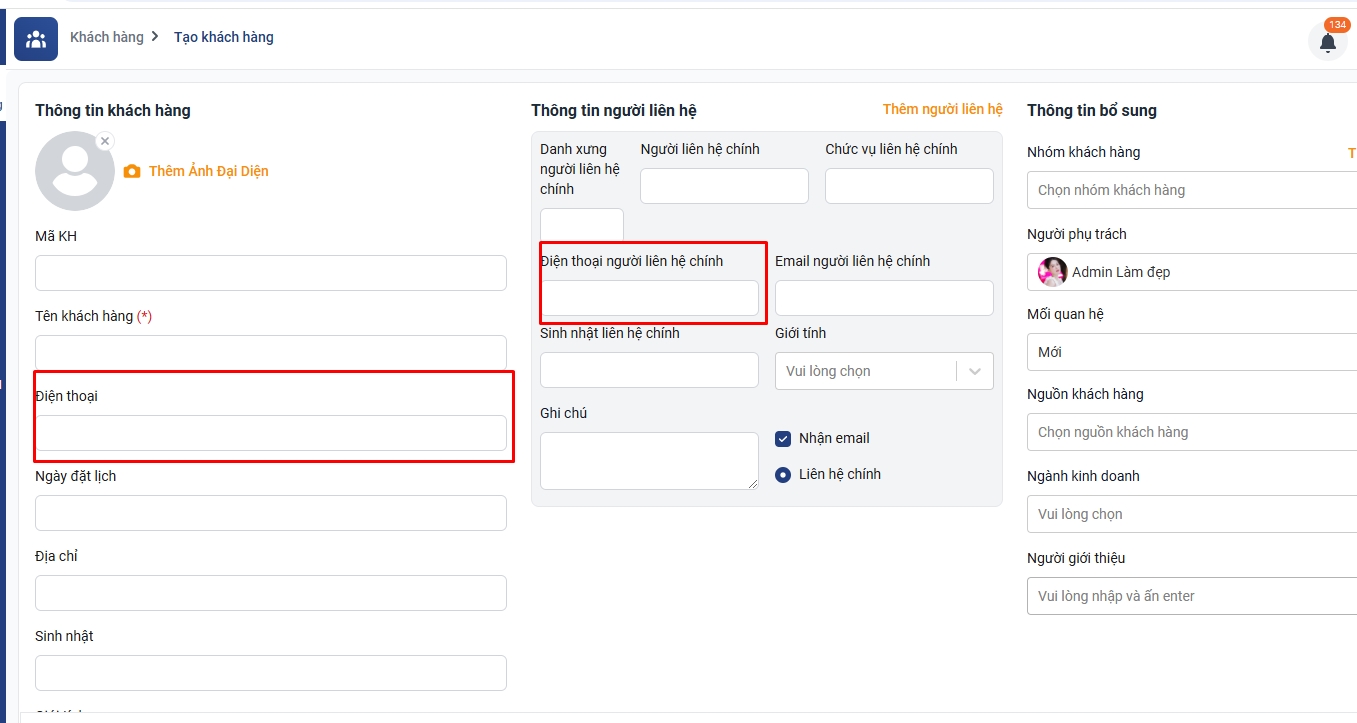Viewport: 1357px width, 723px height.
Task: Click the Mã KH input field
Action: tap(271, 273)
